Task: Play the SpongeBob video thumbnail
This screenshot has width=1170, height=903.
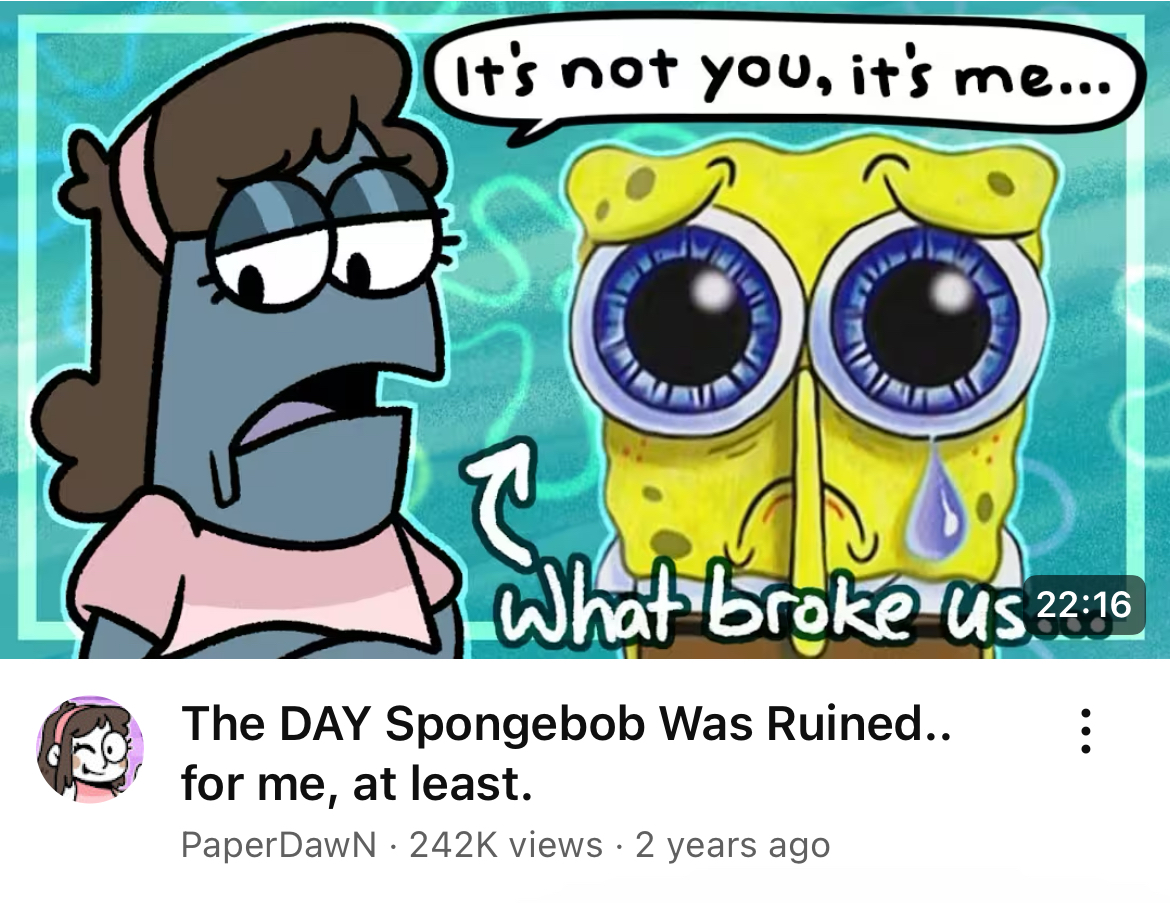Action: [585, 329]
